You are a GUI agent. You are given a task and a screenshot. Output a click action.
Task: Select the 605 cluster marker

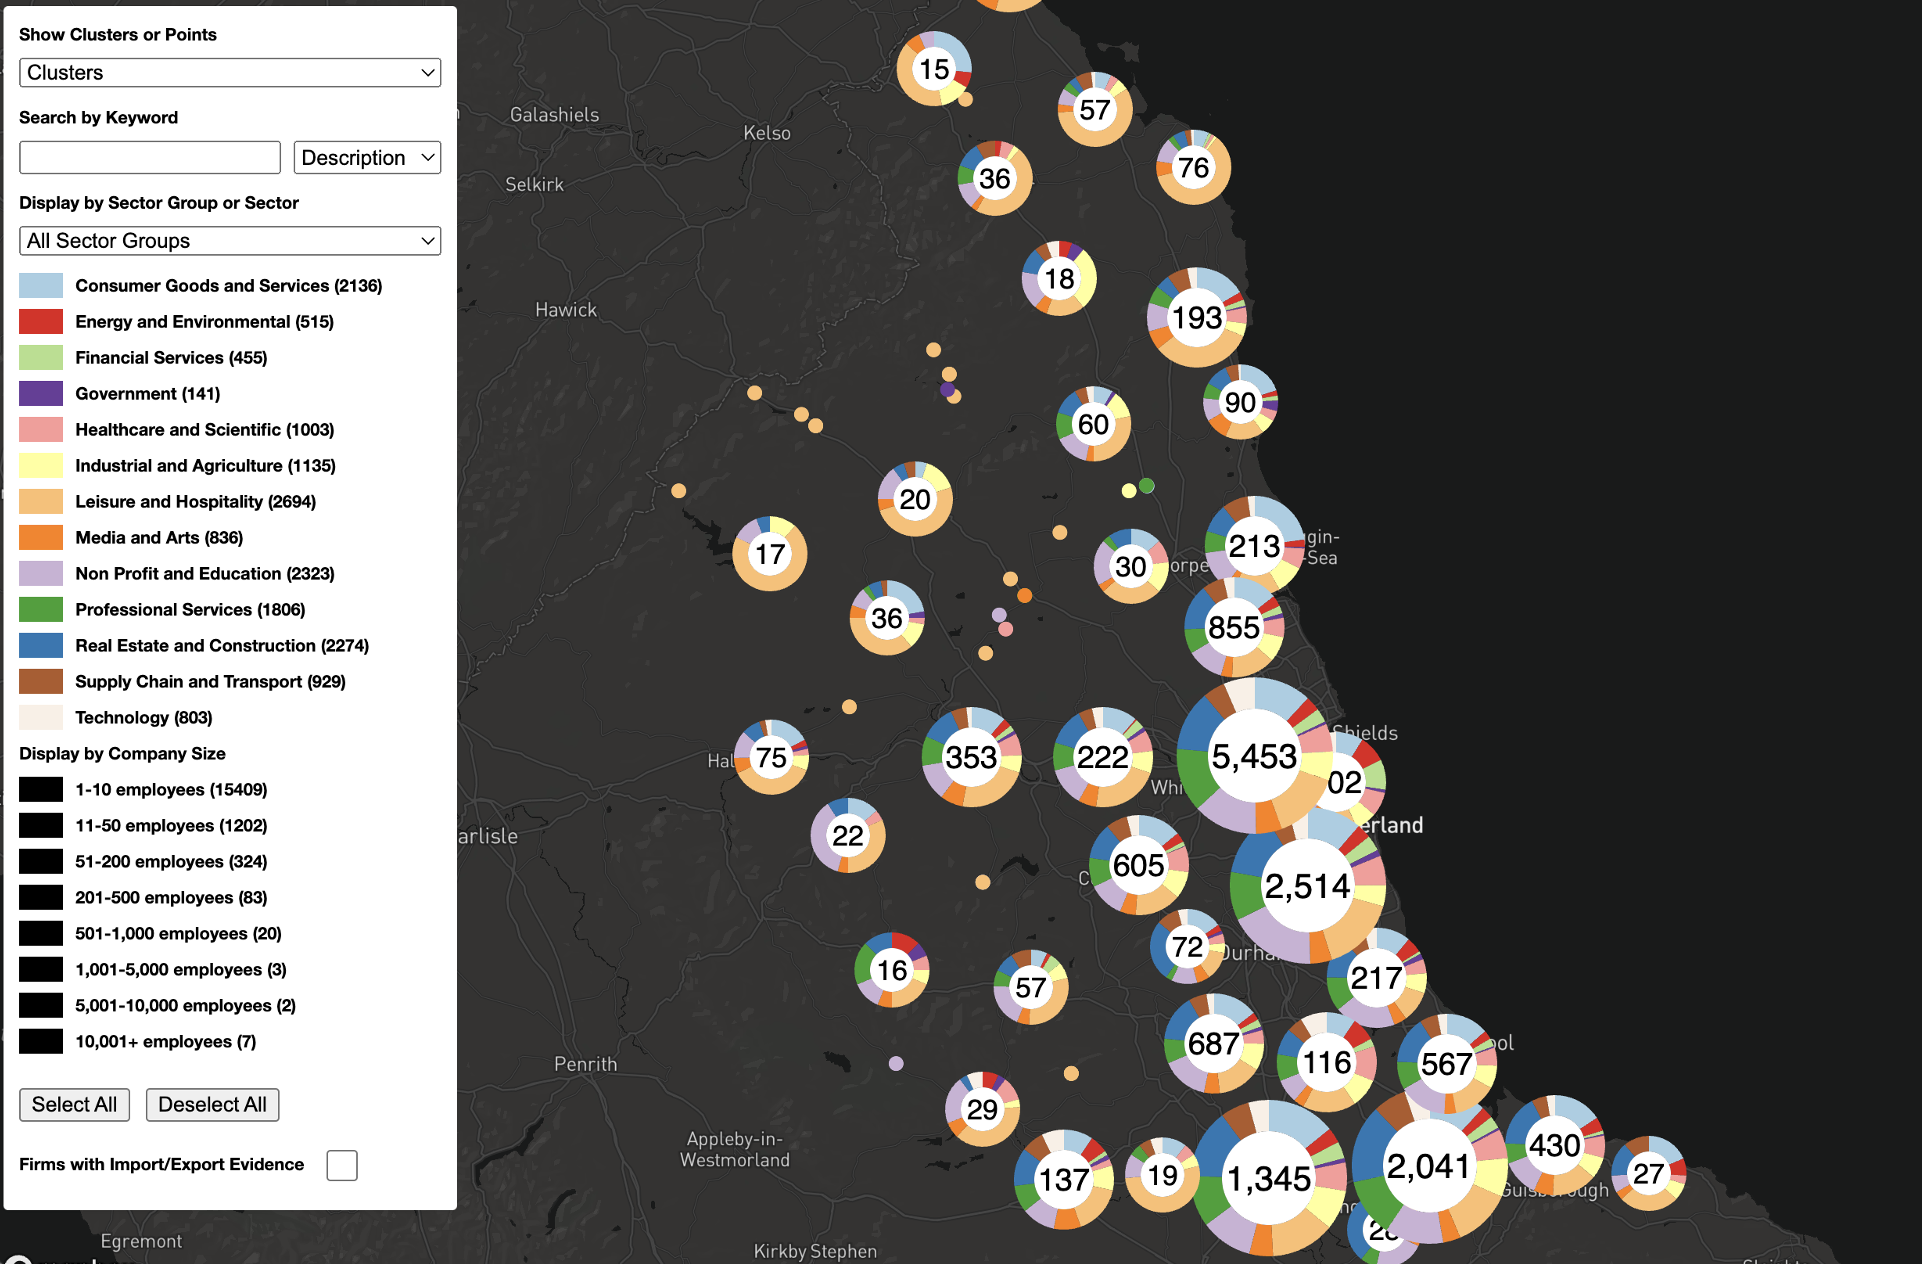[x=1139, y=865]
